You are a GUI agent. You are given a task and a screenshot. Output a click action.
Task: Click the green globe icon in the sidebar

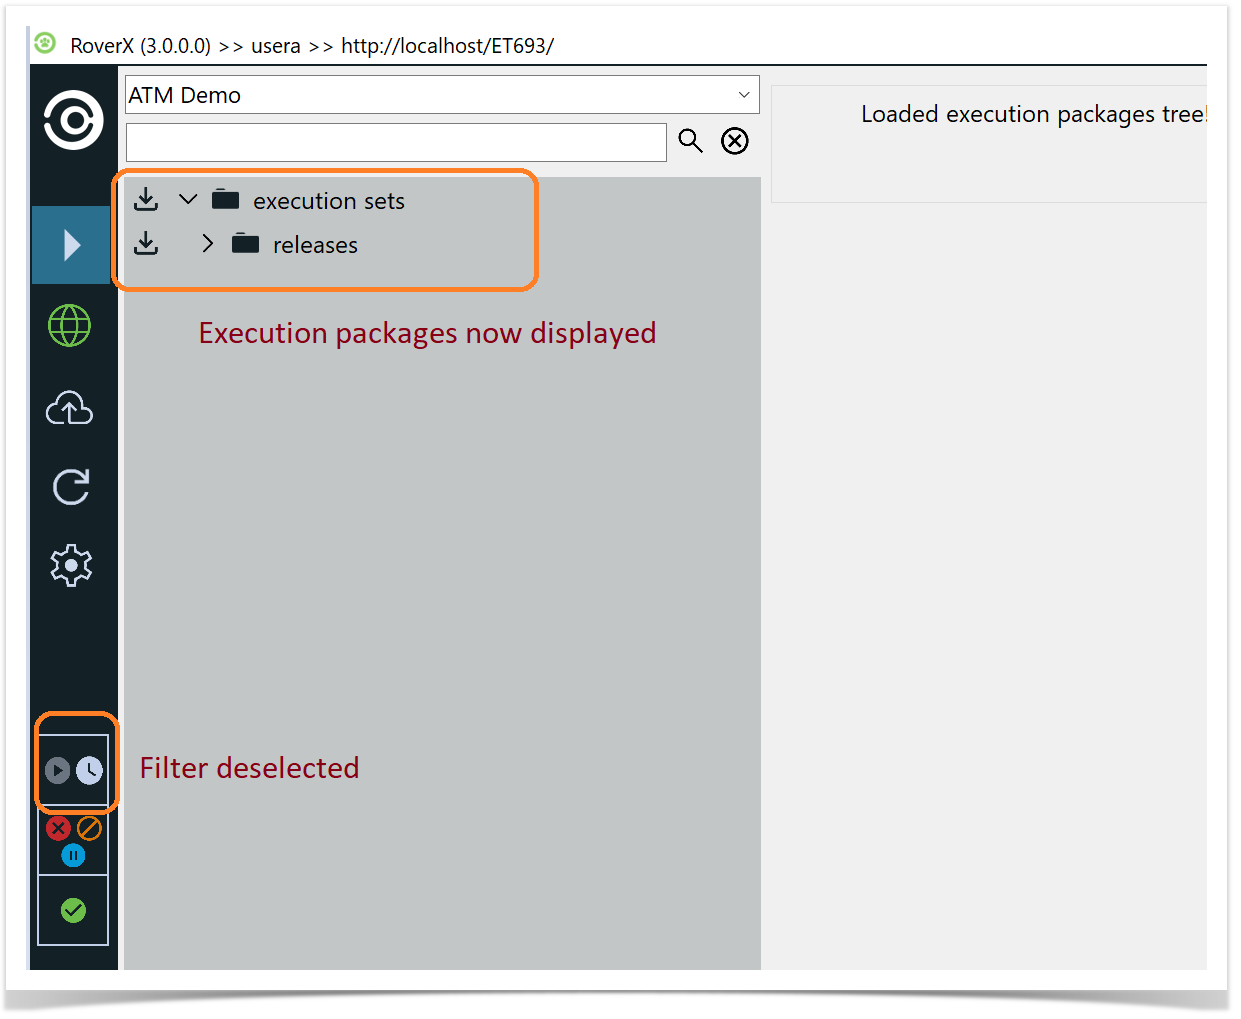[x=70, y=326]
